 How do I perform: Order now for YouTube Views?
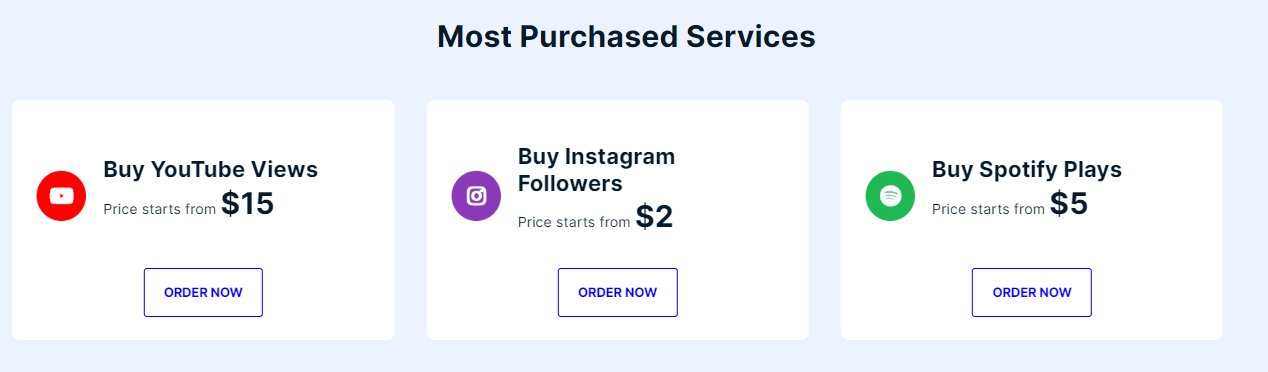tap(203, 292)
